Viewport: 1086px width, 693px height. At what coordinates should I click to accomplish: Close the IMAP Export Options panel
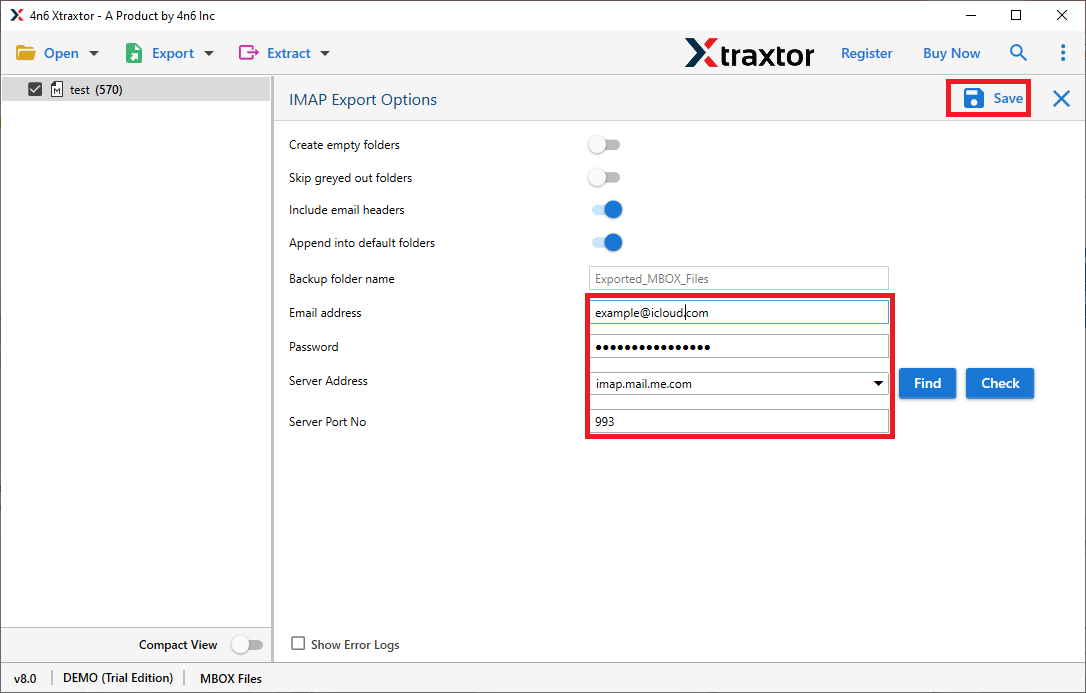coord(1061,98)
